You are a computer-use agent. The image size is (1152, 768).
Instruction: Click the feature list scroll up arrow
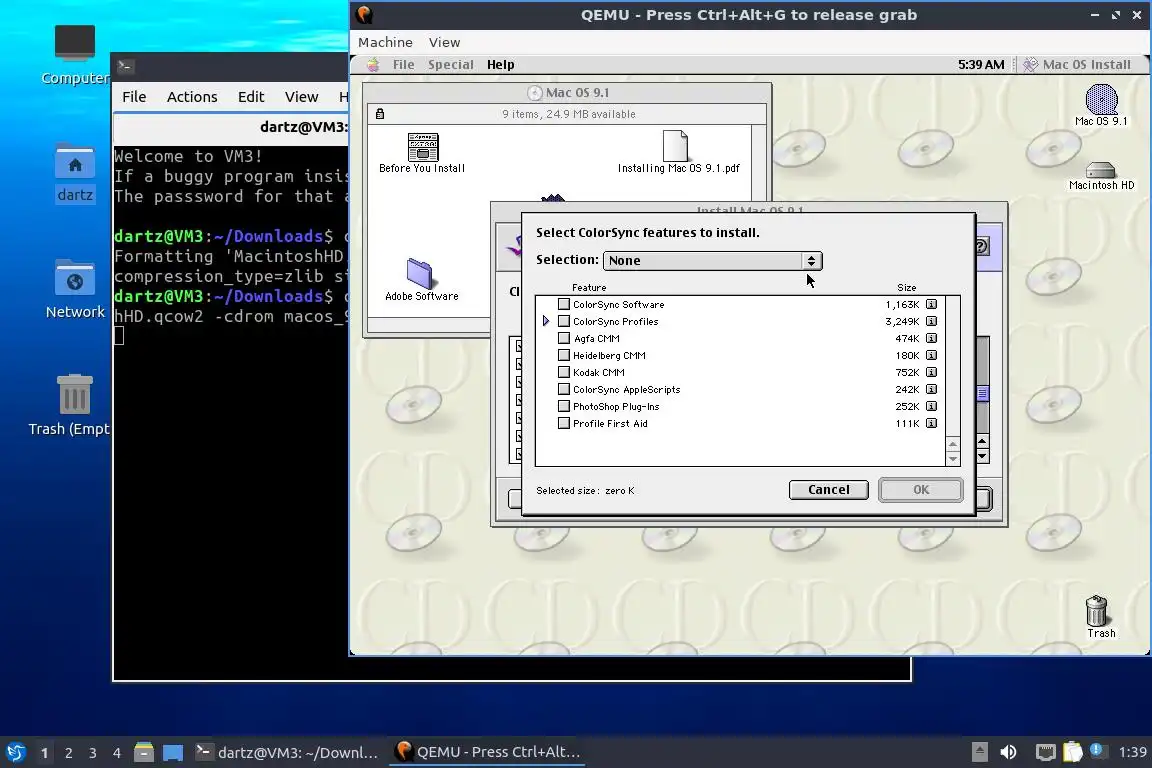click(x=952, y=445)
